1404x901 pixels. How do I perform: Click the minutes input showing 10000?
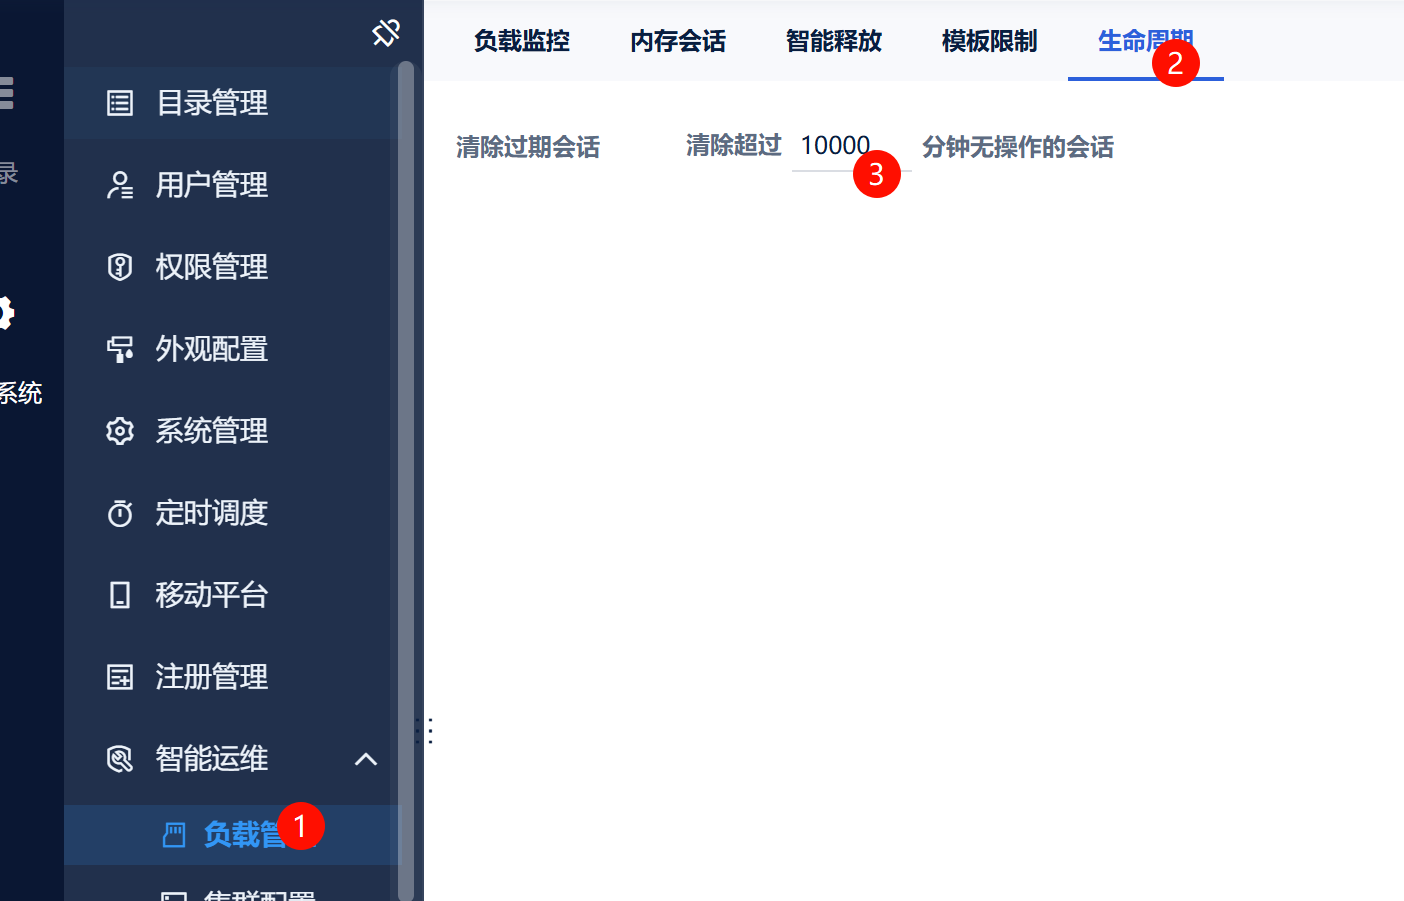851,146
